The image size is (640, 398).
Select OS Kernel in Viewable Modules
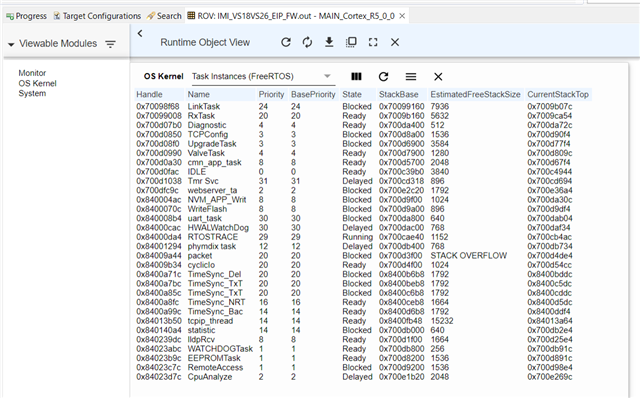pyautogui.click(x=38, y=83)
